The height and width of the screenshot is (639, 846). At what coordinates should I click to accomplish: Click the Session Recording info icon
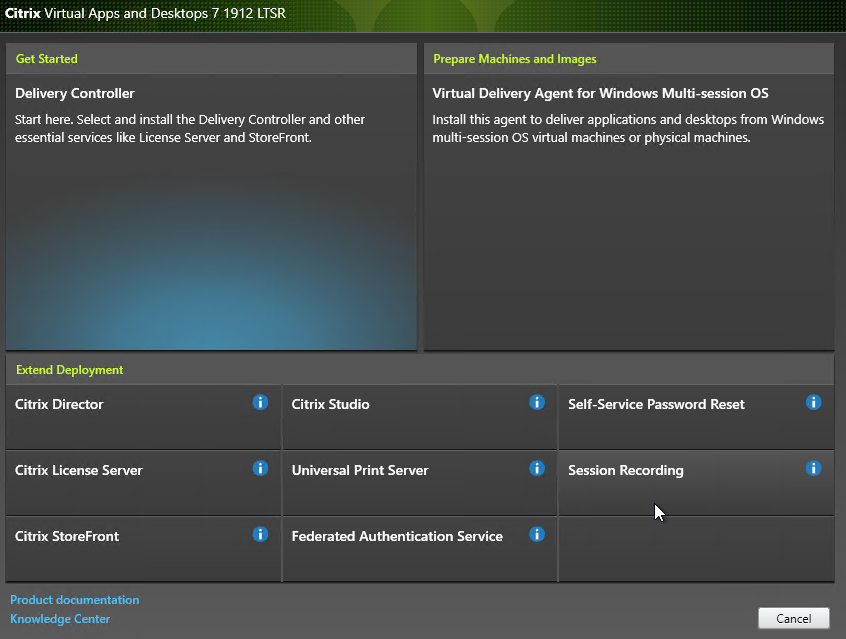tap(813, 468)
